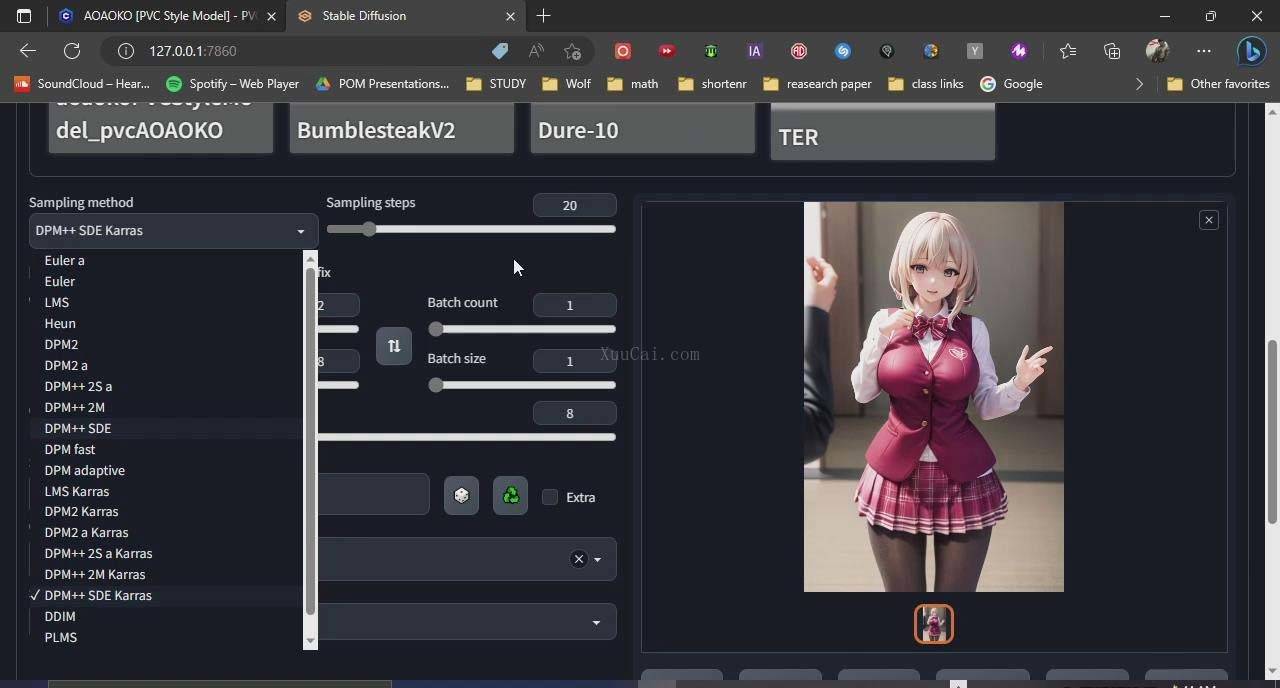The height and width of the screenshot is (688, 1280).
Task: Switch to the AOAOKO PVC Style Model tab
Action: (x=160, y=16)
